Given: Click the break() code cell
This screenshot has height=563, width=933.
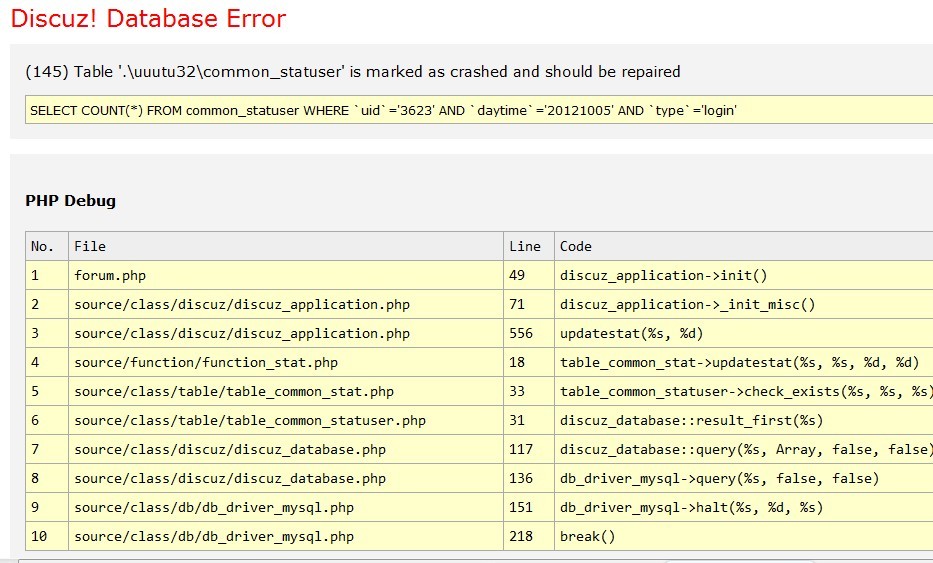Looking at the screenshot, I should pos(588,536).
